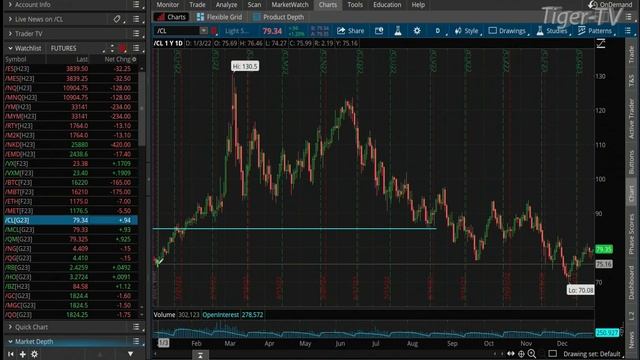The height and width of the screenshot is (360, 640).
Task: Expand the Account Info section
Action: pyautogui.click(x=10, y=4)
